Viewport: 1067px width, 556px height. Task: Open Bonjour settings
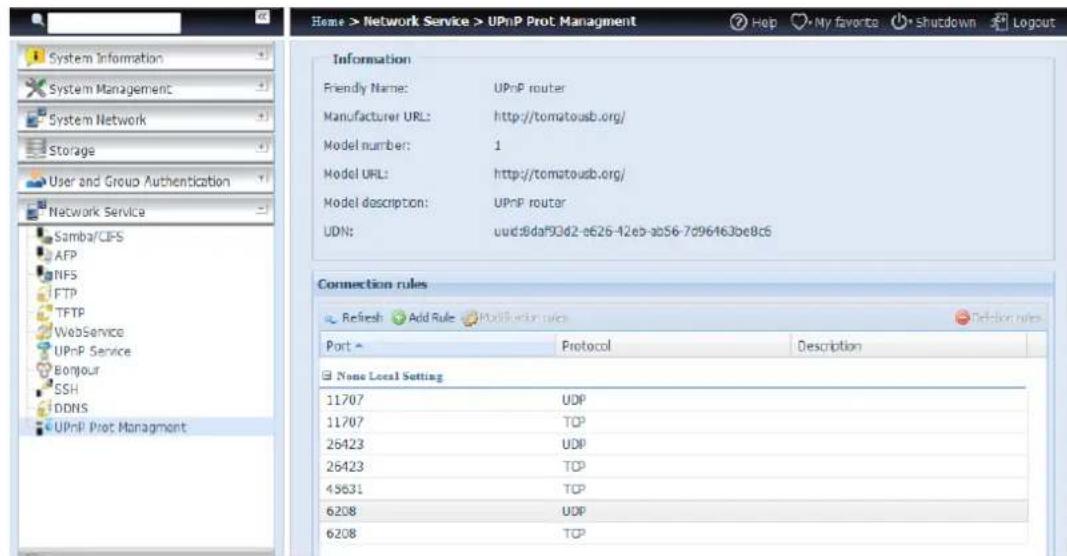[x=76, y=370]
